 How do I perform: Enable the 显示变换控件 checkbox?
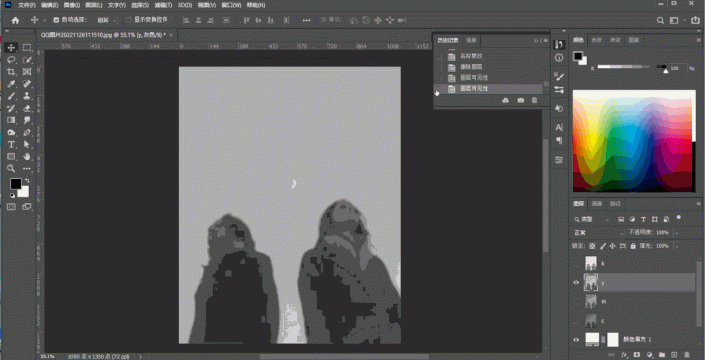coord(129,20)
